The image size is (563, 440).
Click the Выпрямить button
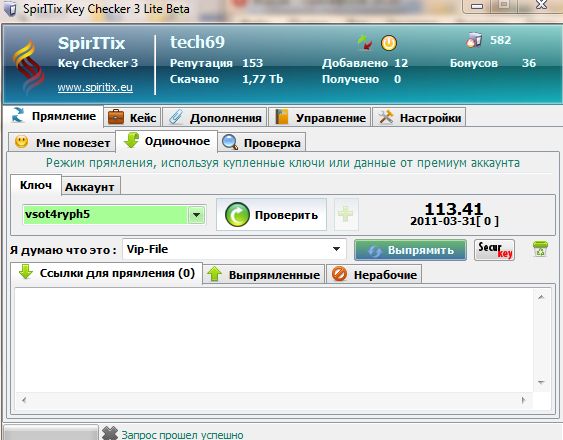[x=410, y=250]
